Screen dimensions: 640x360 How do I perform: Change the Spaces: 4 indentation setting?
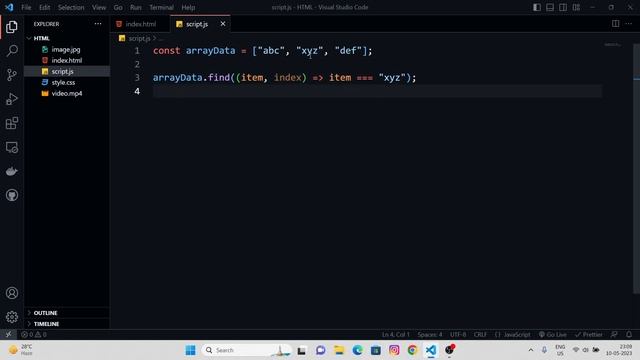[x=430, y=334]
